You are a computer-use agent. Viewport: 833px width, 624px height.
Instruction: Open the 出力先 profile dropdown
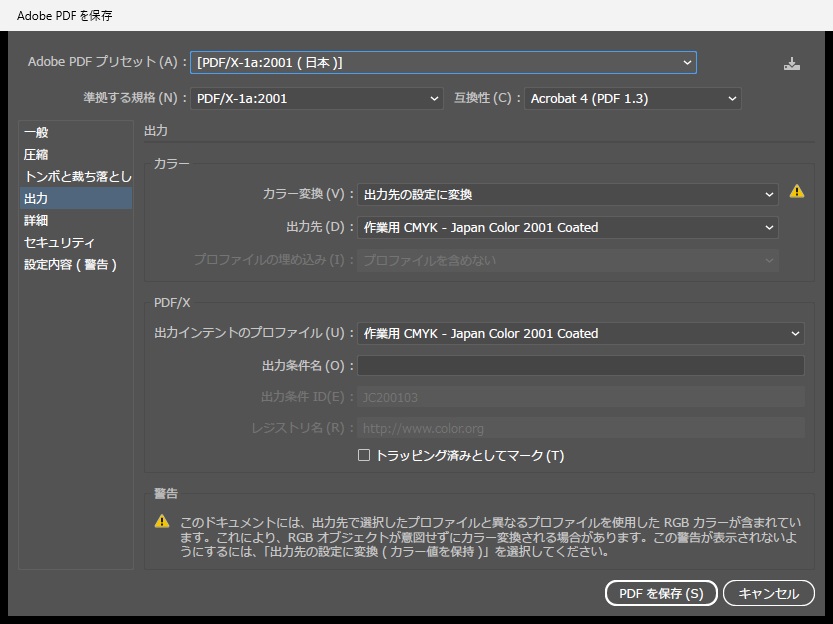click(567, 227)
